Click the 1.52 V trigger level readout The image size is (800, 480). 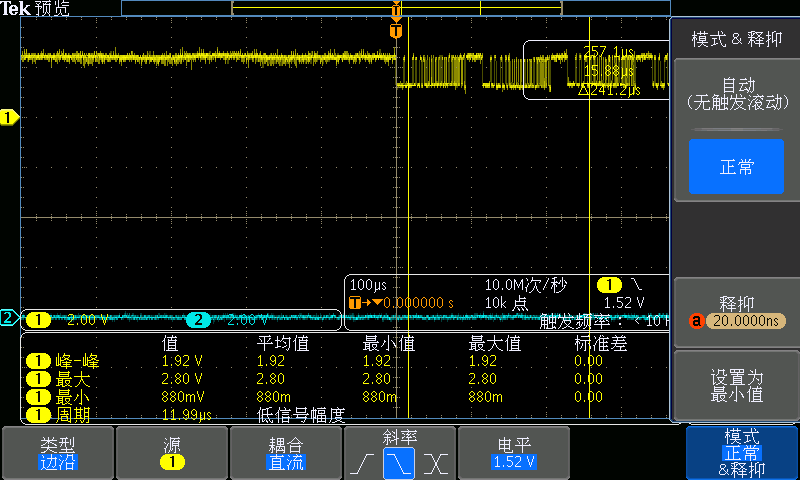click(x=623, y=303)
